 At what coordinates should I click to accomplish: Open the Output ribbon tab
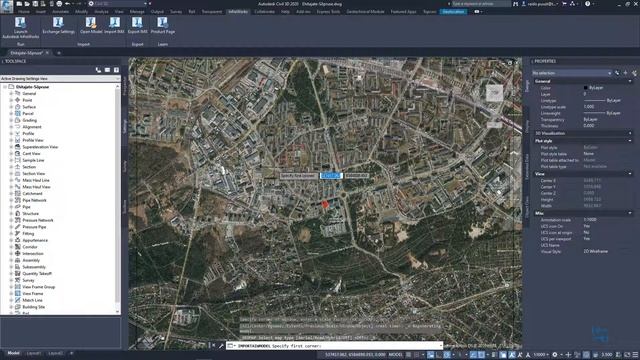(x=157, y=11)
